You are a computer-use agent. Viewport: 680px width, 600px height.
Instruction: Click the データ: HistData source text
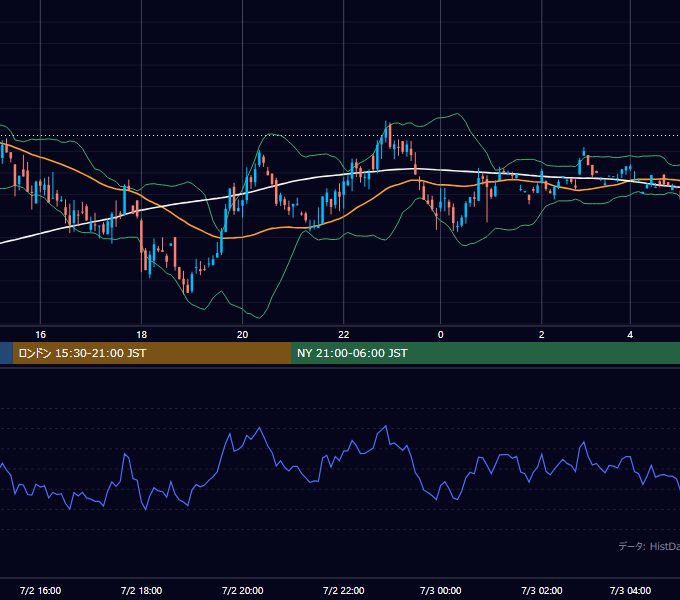649,546
